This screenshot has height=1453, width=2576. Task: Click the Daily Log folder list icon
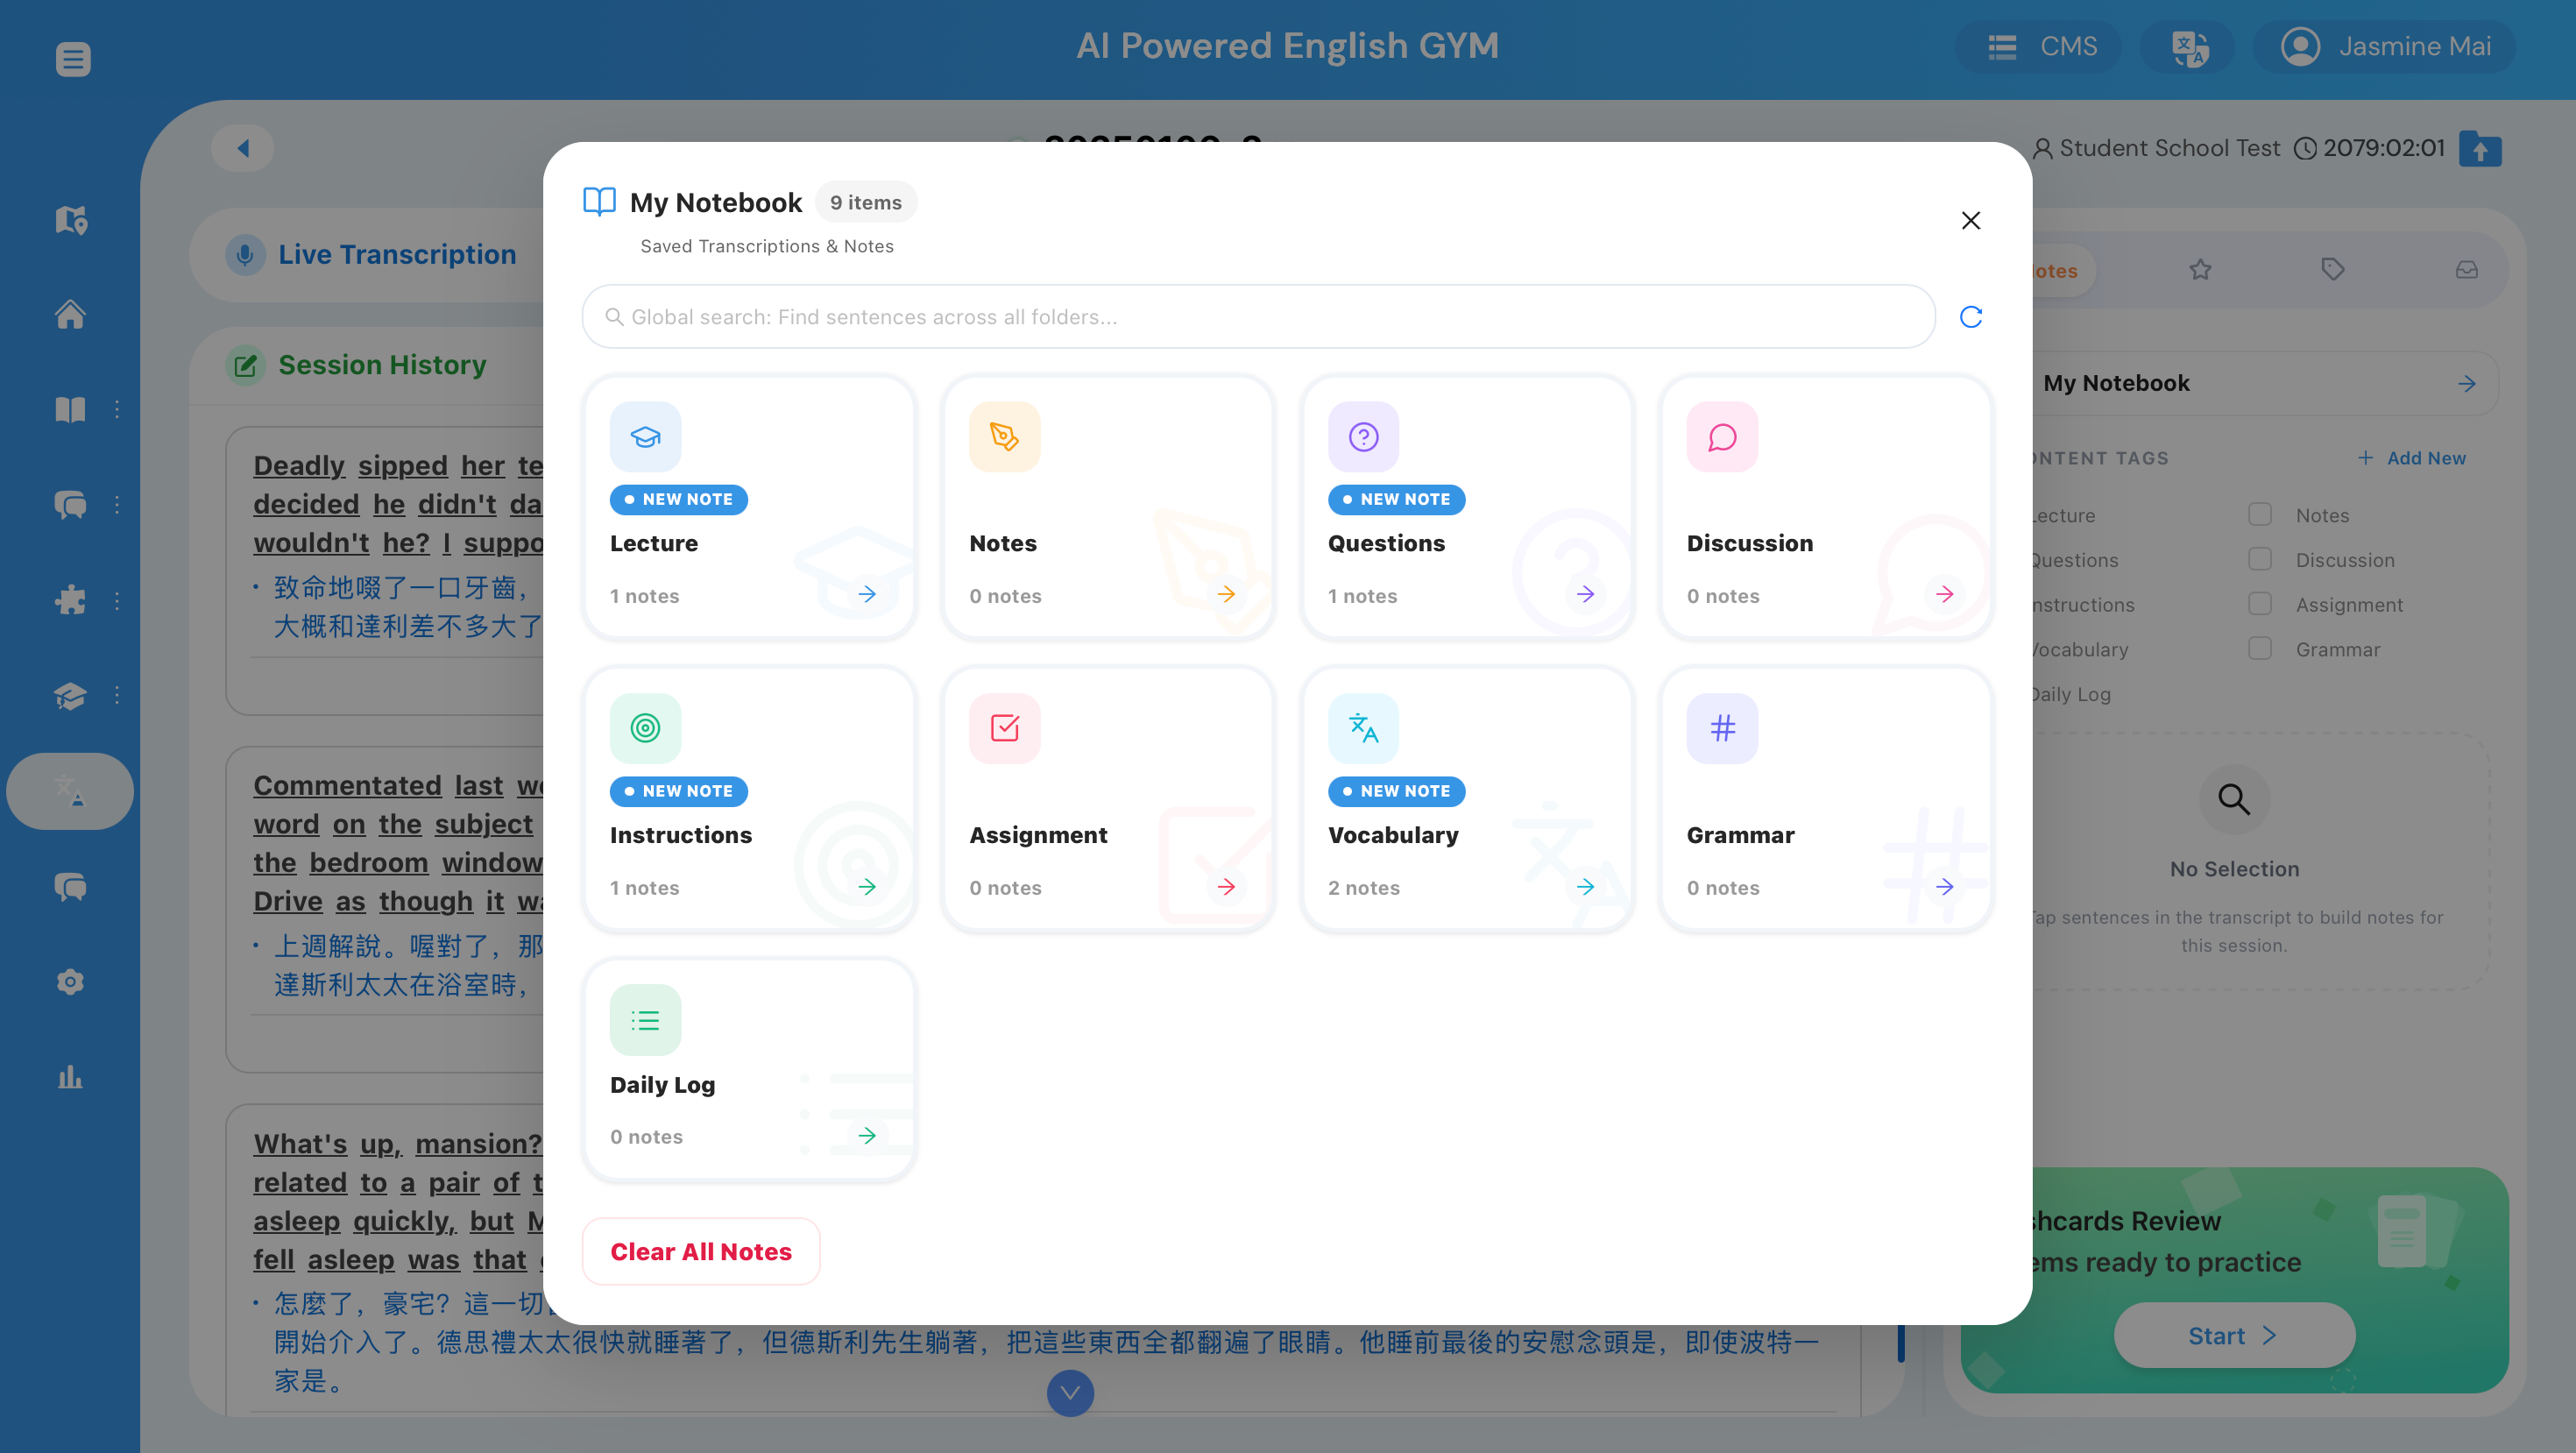[645, 1020]
